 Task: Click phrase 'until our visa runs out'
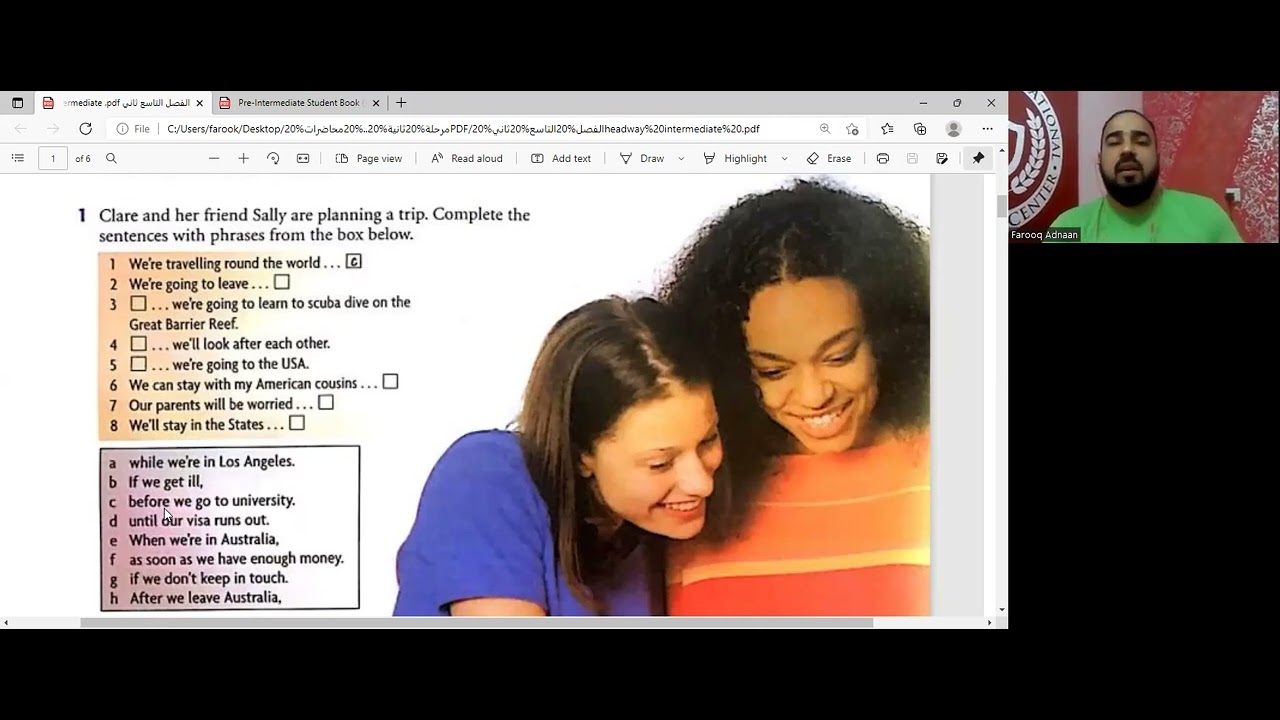click(x=199, y=520)
